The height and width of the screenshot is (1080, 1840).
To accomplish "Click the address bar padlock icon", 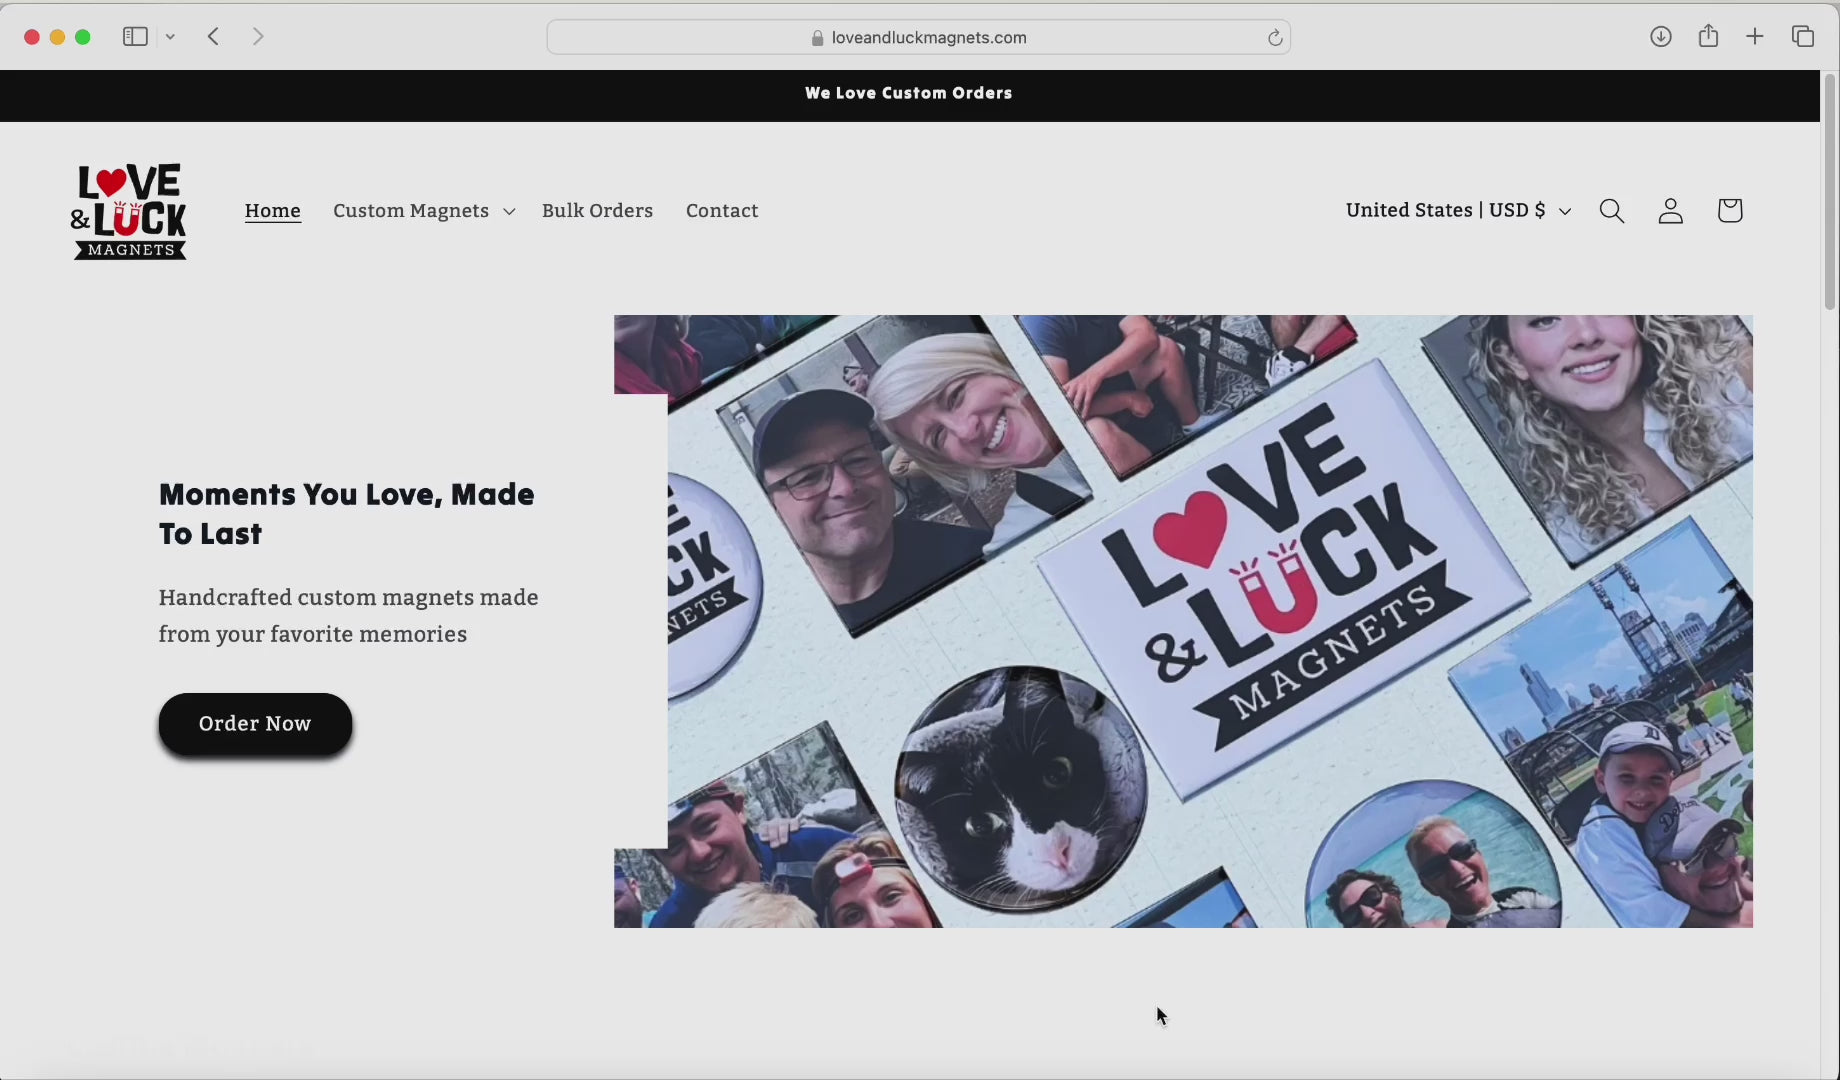I will (x=818, y=38).
